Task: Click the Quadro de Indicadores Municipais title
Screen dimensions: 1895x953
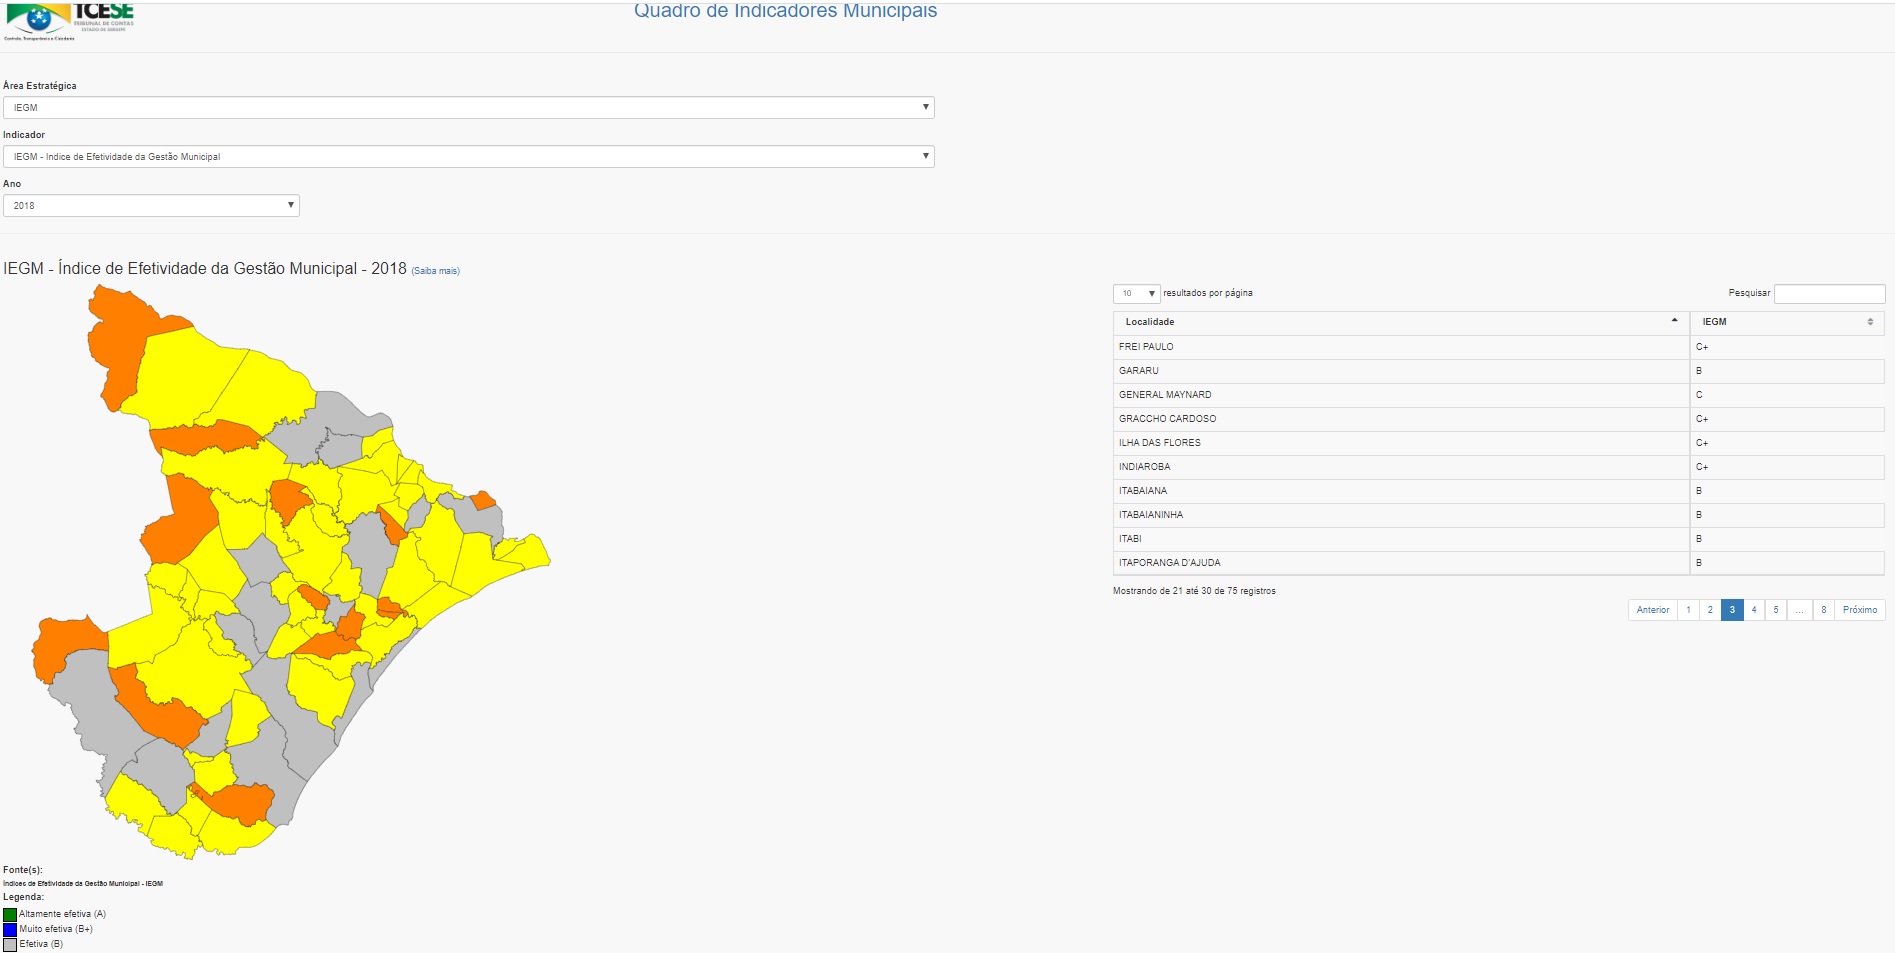Action: (x=785, y=11)
